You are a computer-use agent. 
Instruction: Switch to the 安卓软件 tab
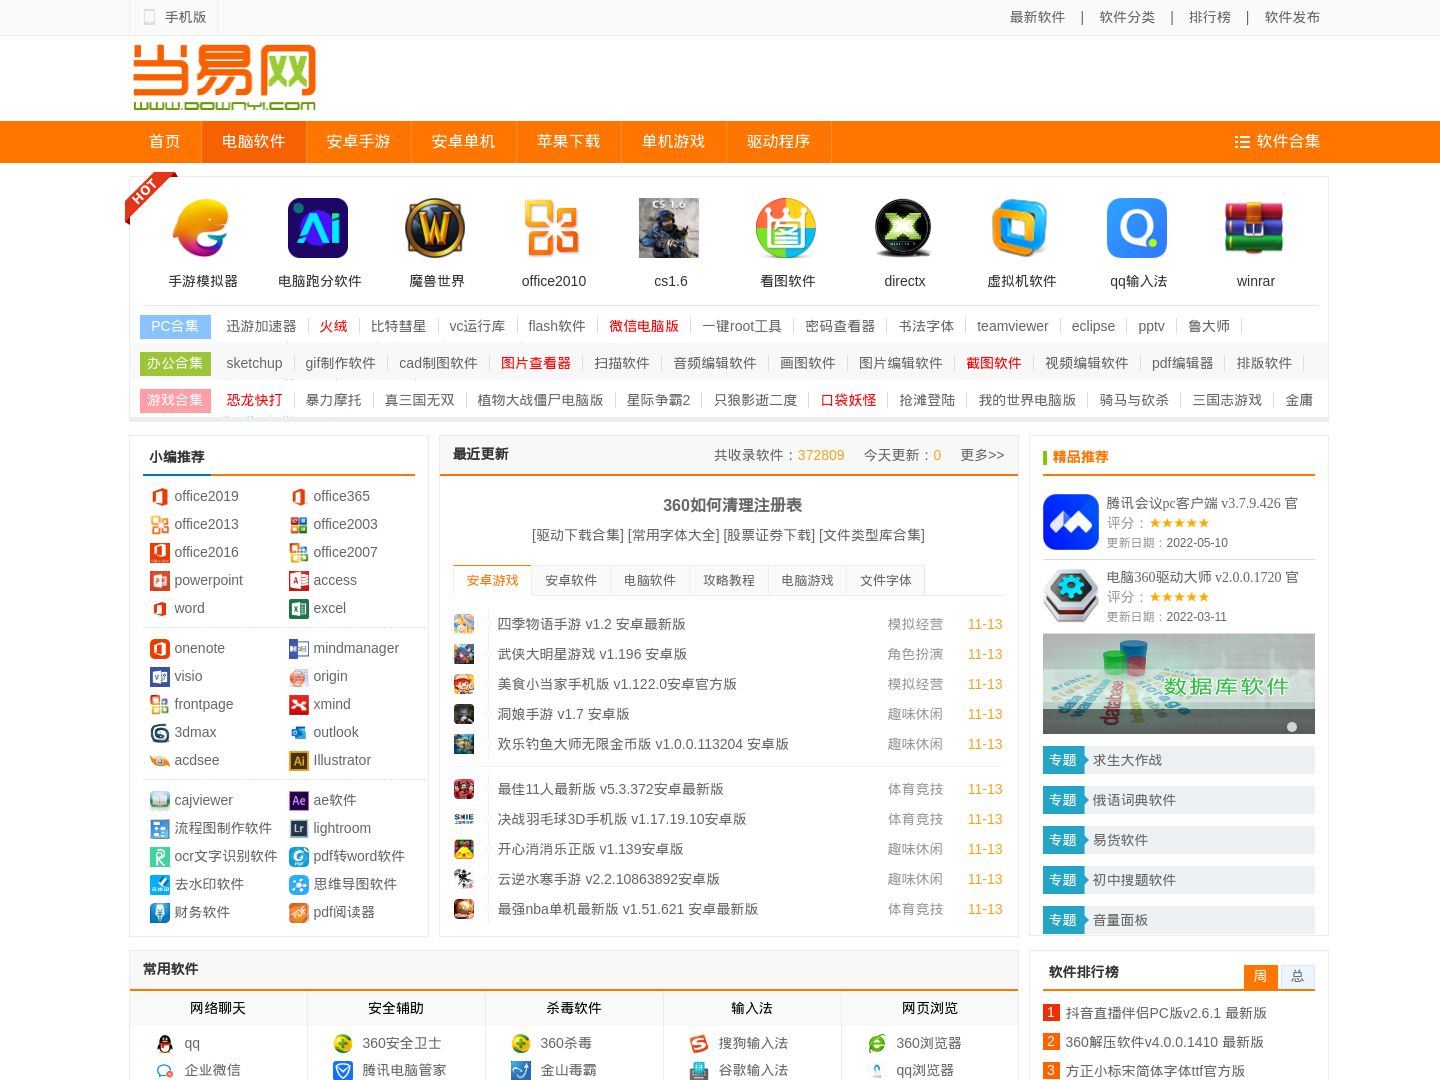pos(571,580)
